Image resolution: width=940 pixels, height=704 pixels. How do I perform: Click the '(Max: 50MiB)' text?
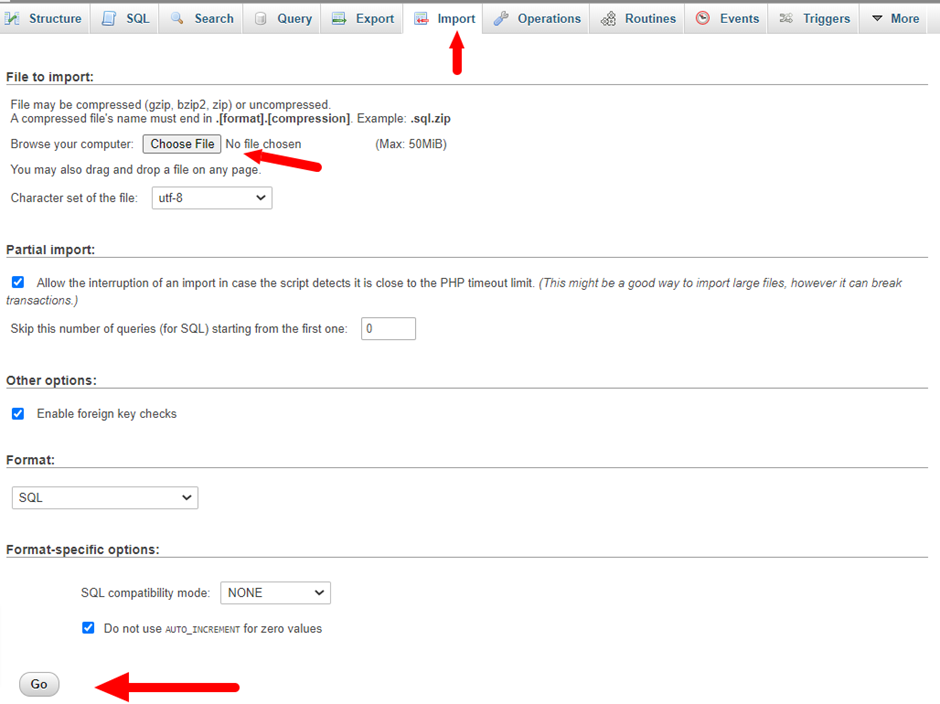pos(411,144)
